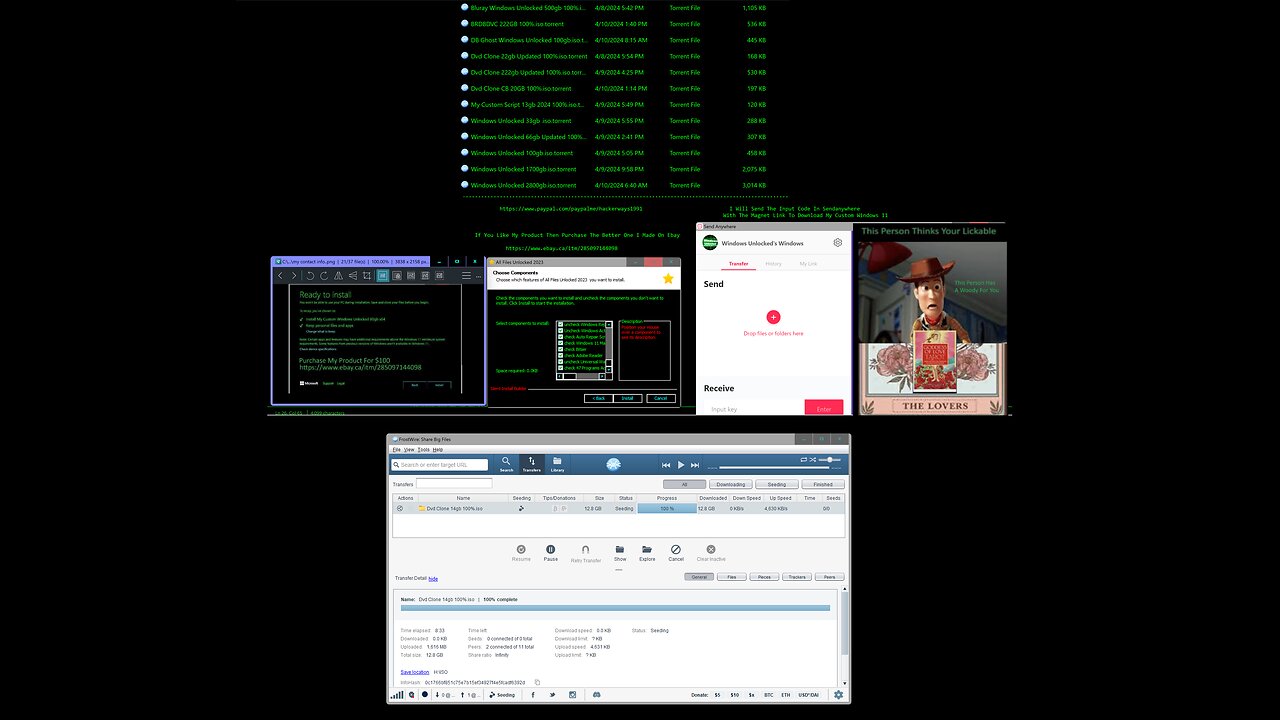Open FrostWire settings gear icon
1280x720 pixels.
click(x=838, y=695)
